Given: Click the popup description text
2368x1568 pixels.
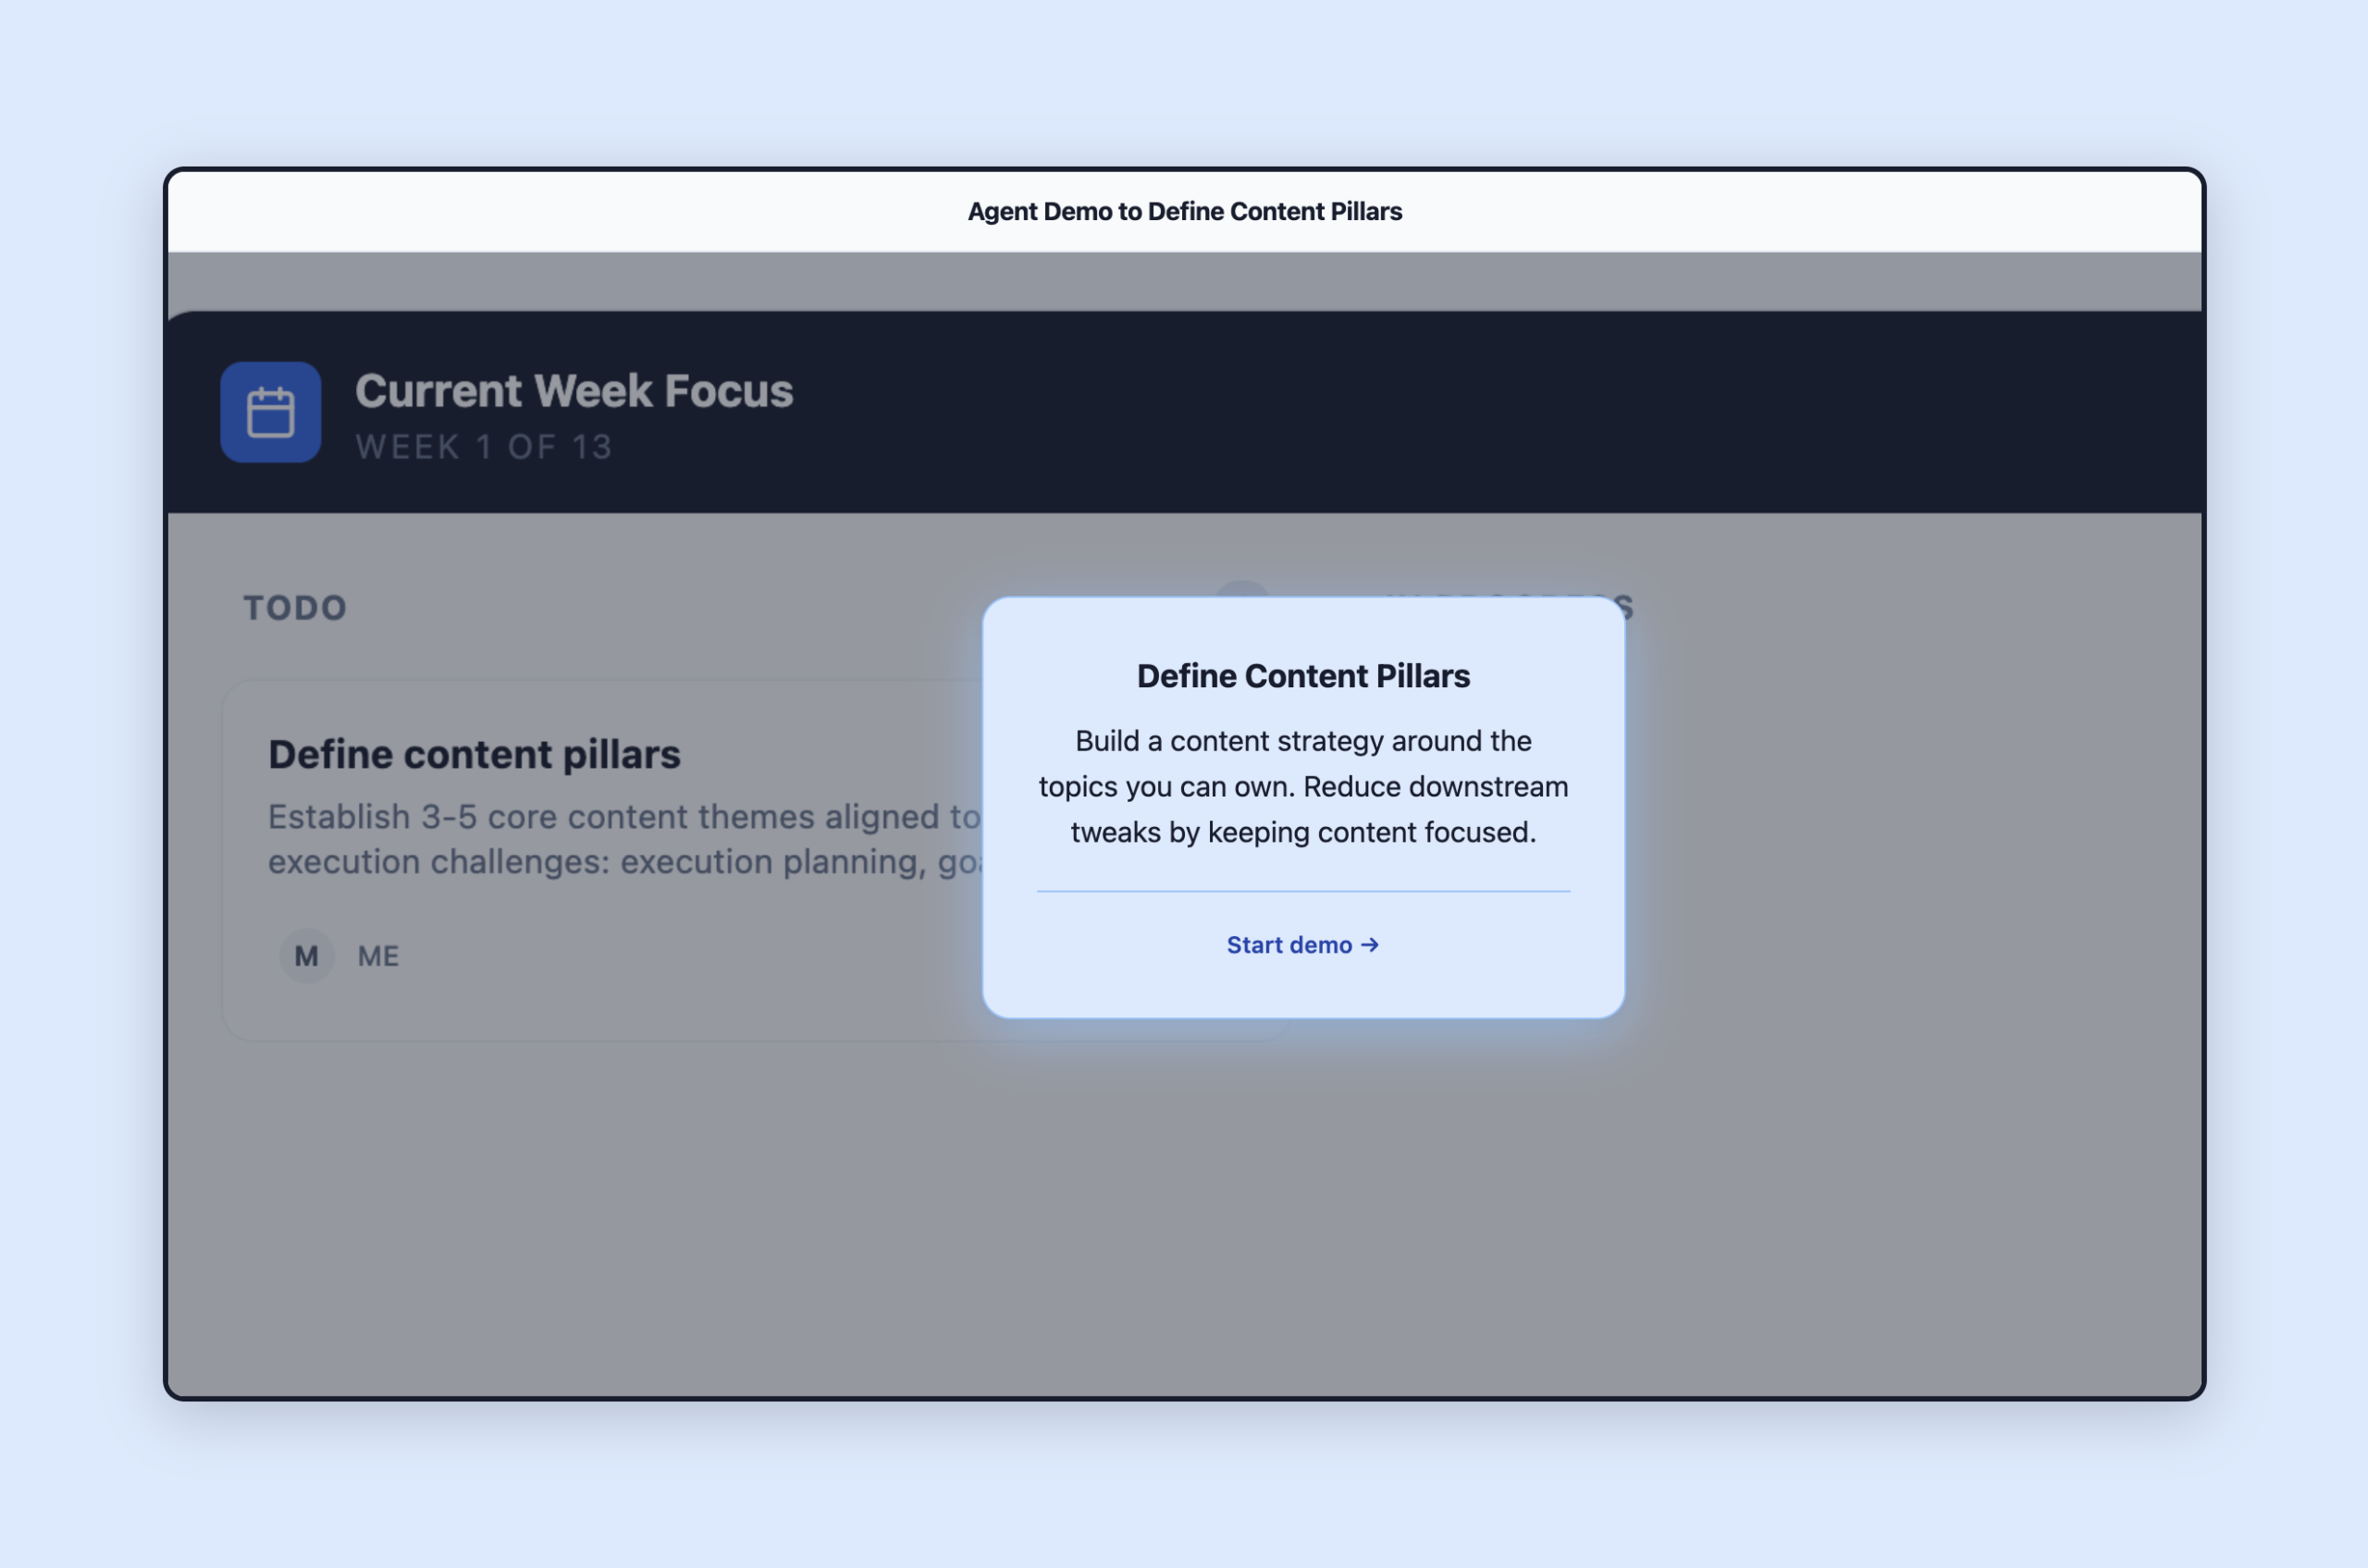Looking at the screenshot, I should coord(1302,786).
